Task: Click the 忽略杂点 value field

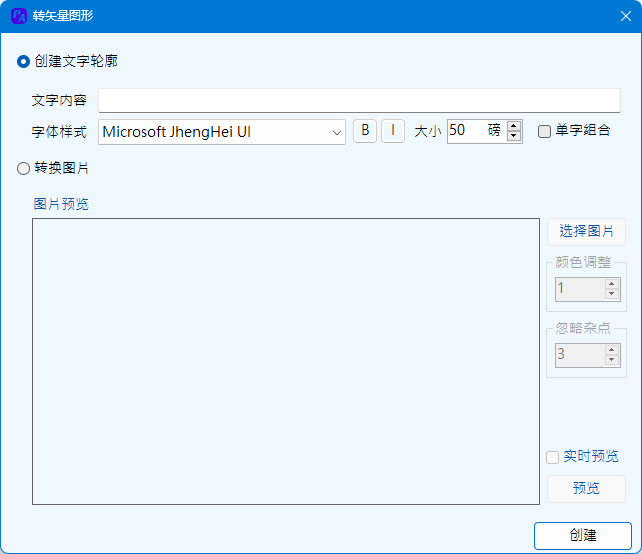Action: pyautogui.click(x=580, y=355)
